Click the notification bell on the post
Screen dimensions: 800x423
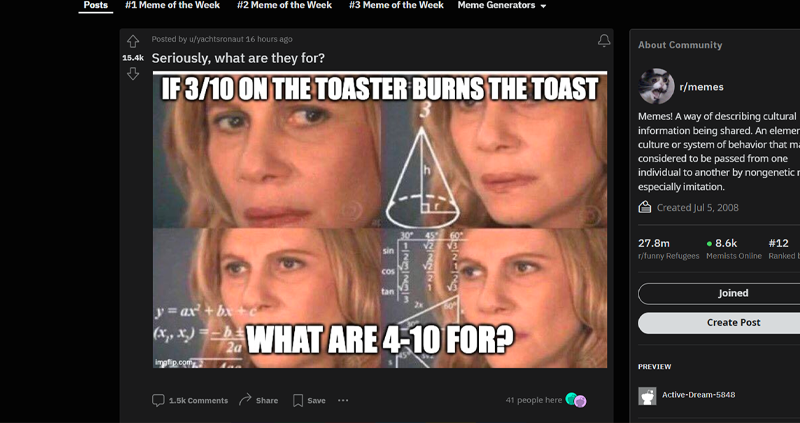pyautogui.click(x=604, y=41)
